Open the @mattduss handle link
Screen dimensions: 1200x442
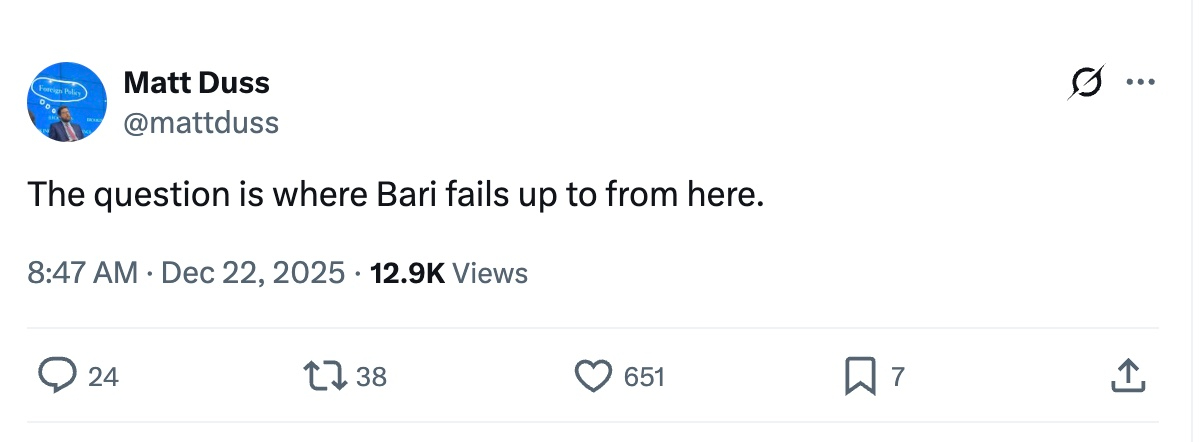point(201,123)
